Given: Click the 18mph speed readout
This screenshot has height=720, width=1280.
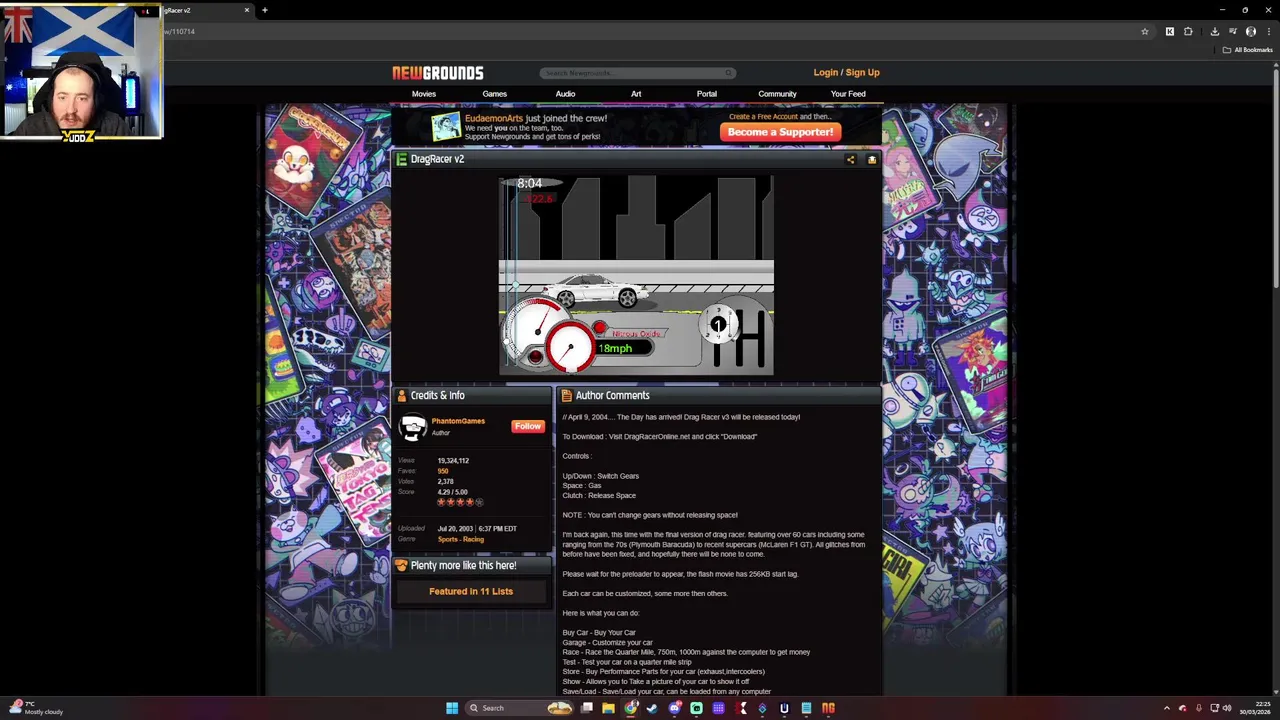Looking at the screenshot, I should click(615, 348).
